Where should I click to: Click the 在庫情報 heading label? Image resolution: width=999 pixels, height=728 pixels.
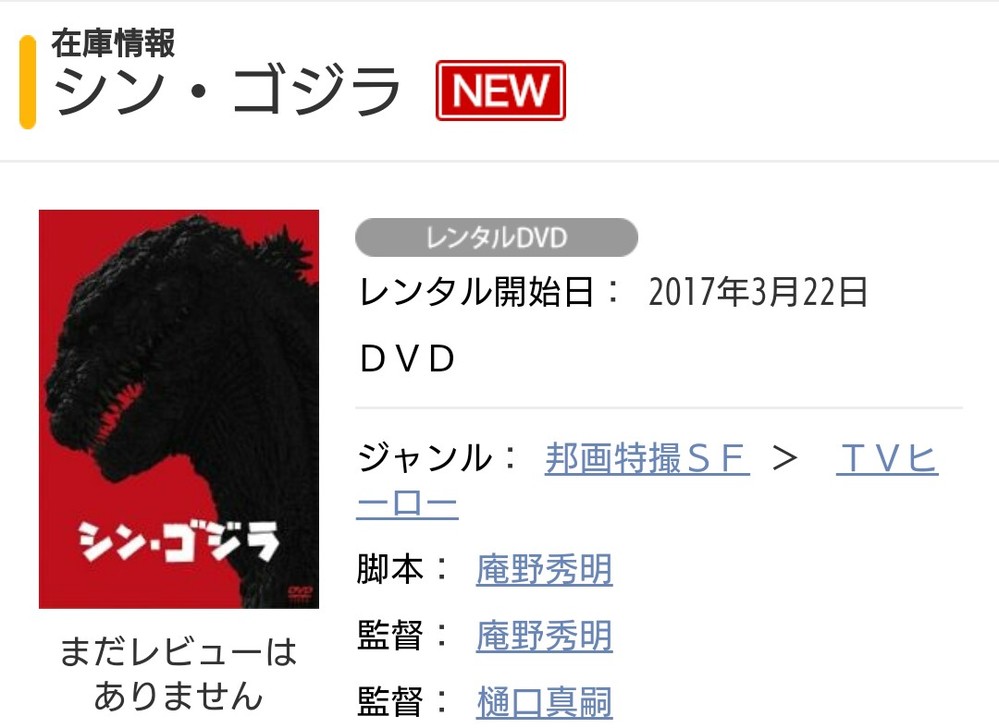click(113, 43)
